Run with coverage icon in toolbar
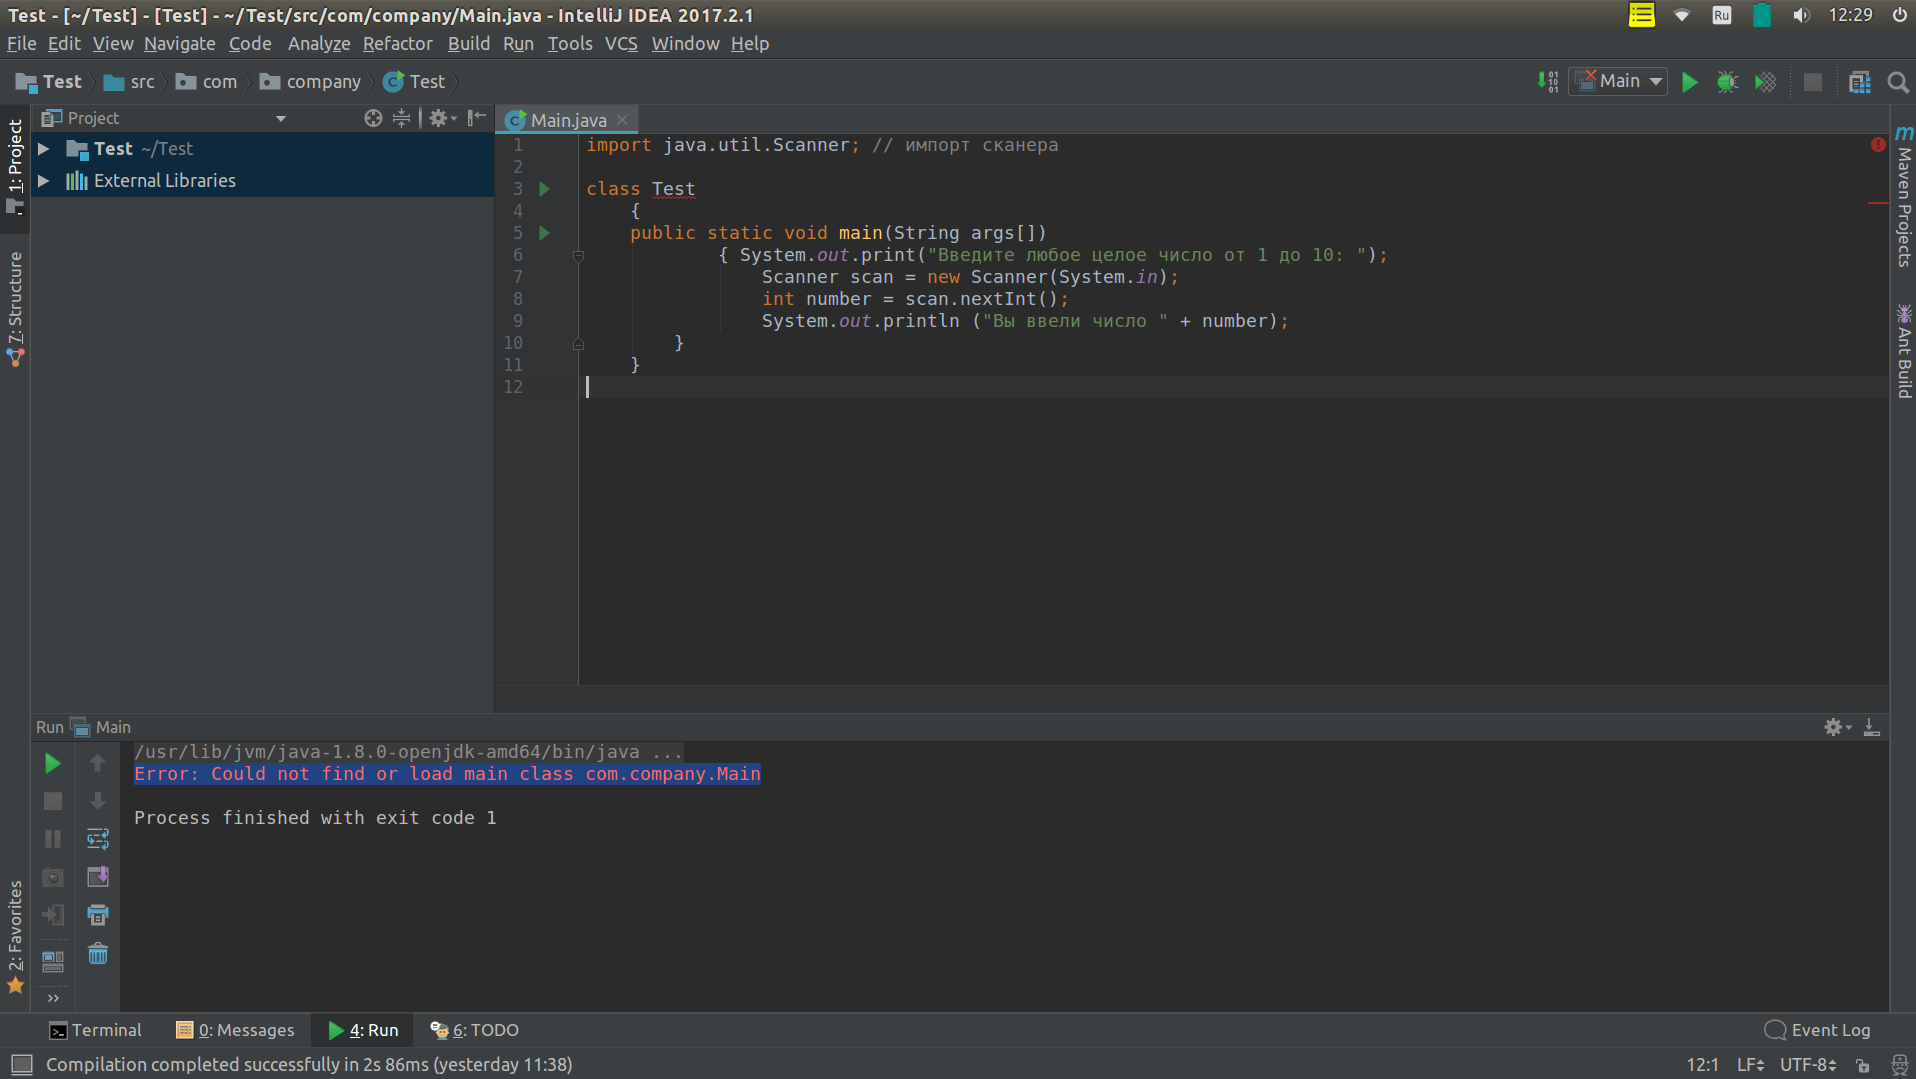 1766,82
